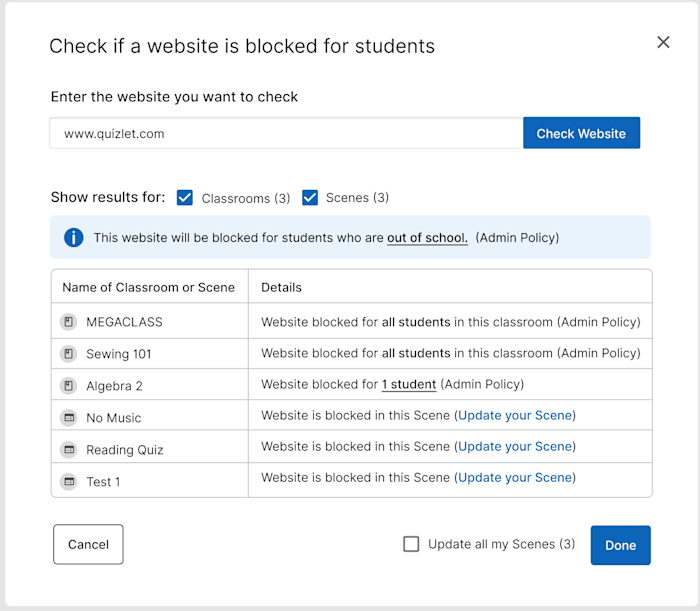The image size is (700, 611).
Task: Uncheck the Scenes (3) checkbox
Action: tap(310, 197)
